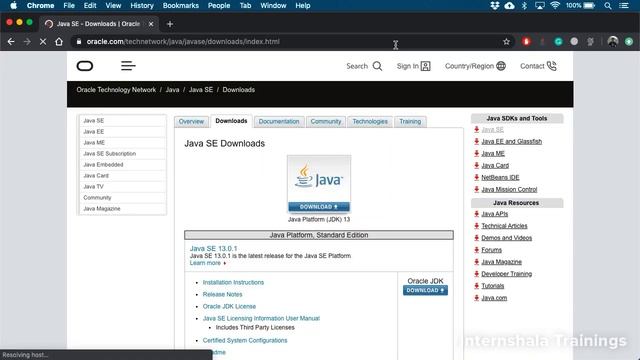
Task: Open the Tutorials link
Action: coord(493,286)
